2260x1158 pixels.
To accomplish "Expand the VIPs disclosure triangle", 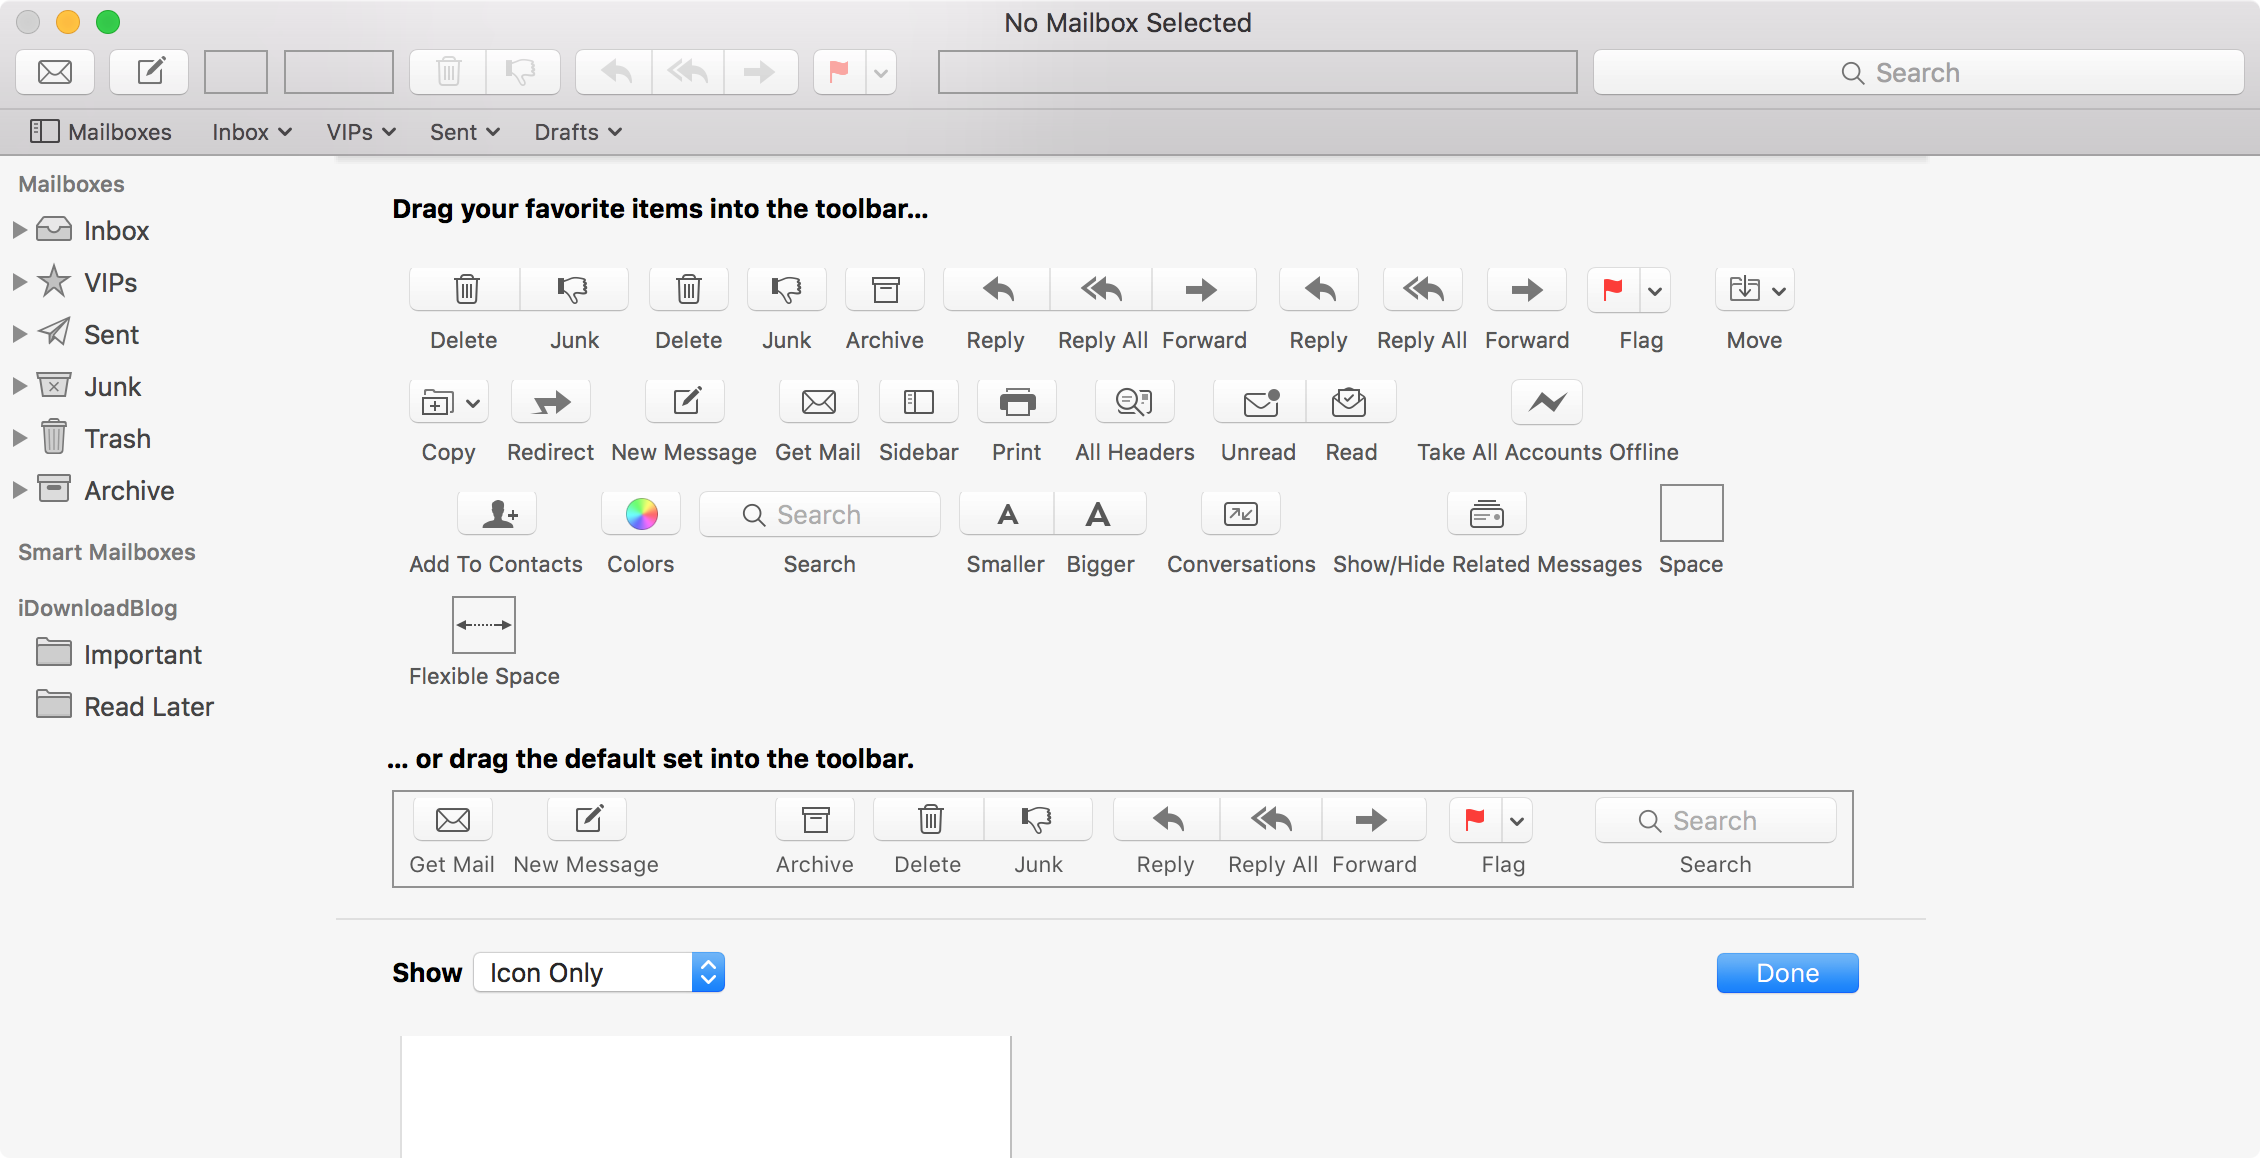I will coord(19,282).
